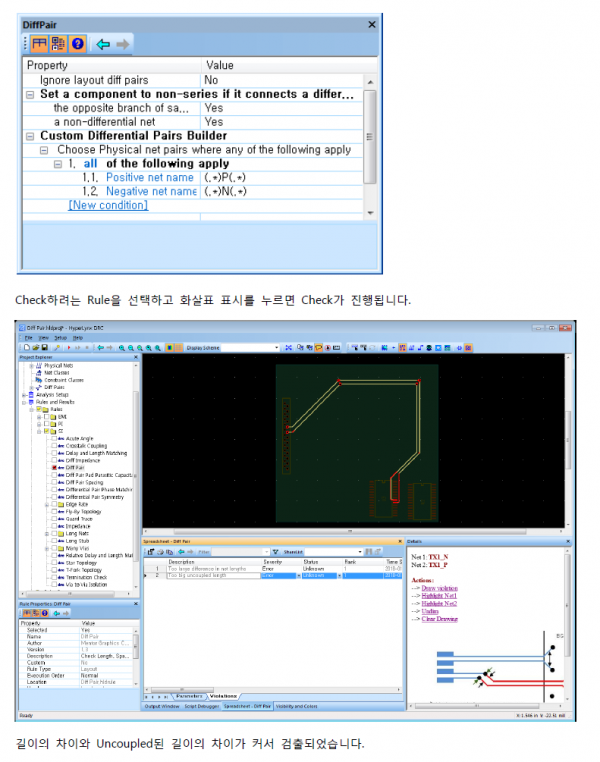Enable the Acute Angle rule checkbox

pos(53,438)
